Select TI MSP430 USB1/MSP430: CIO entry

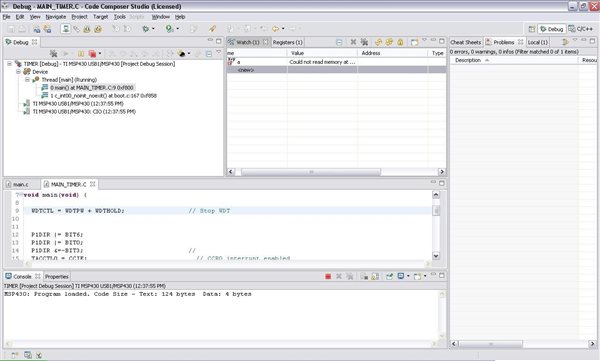[84, 112]
